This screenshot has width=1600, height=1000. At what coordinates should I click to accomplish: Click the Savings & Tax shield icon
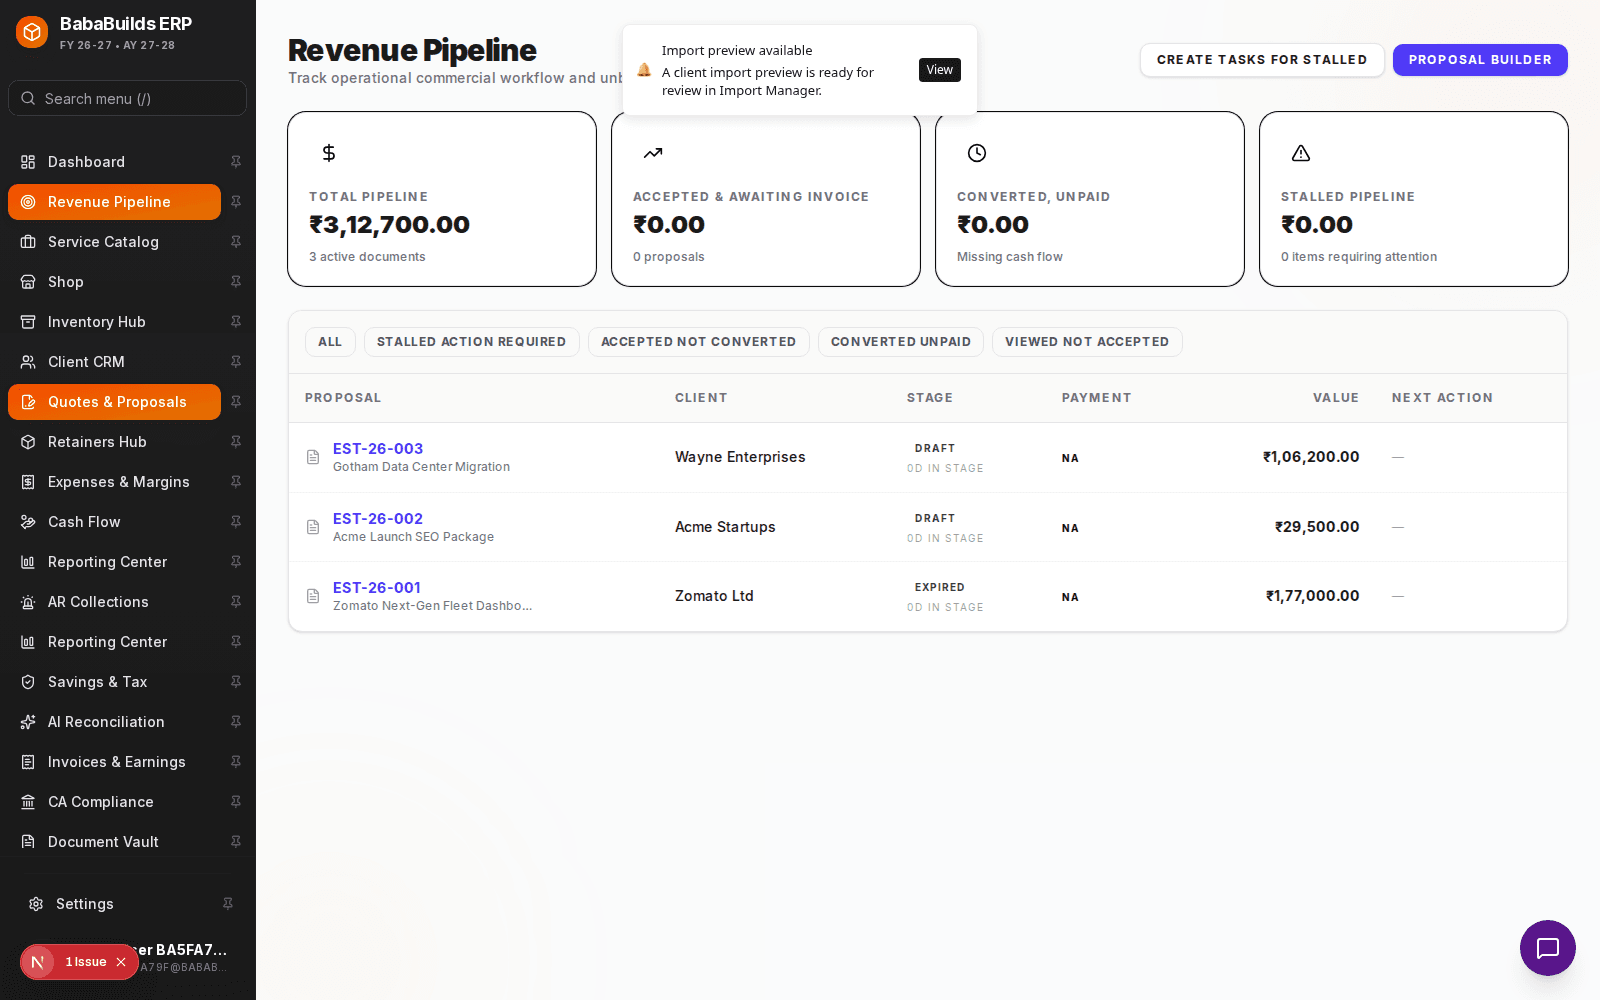coord(28,682)
